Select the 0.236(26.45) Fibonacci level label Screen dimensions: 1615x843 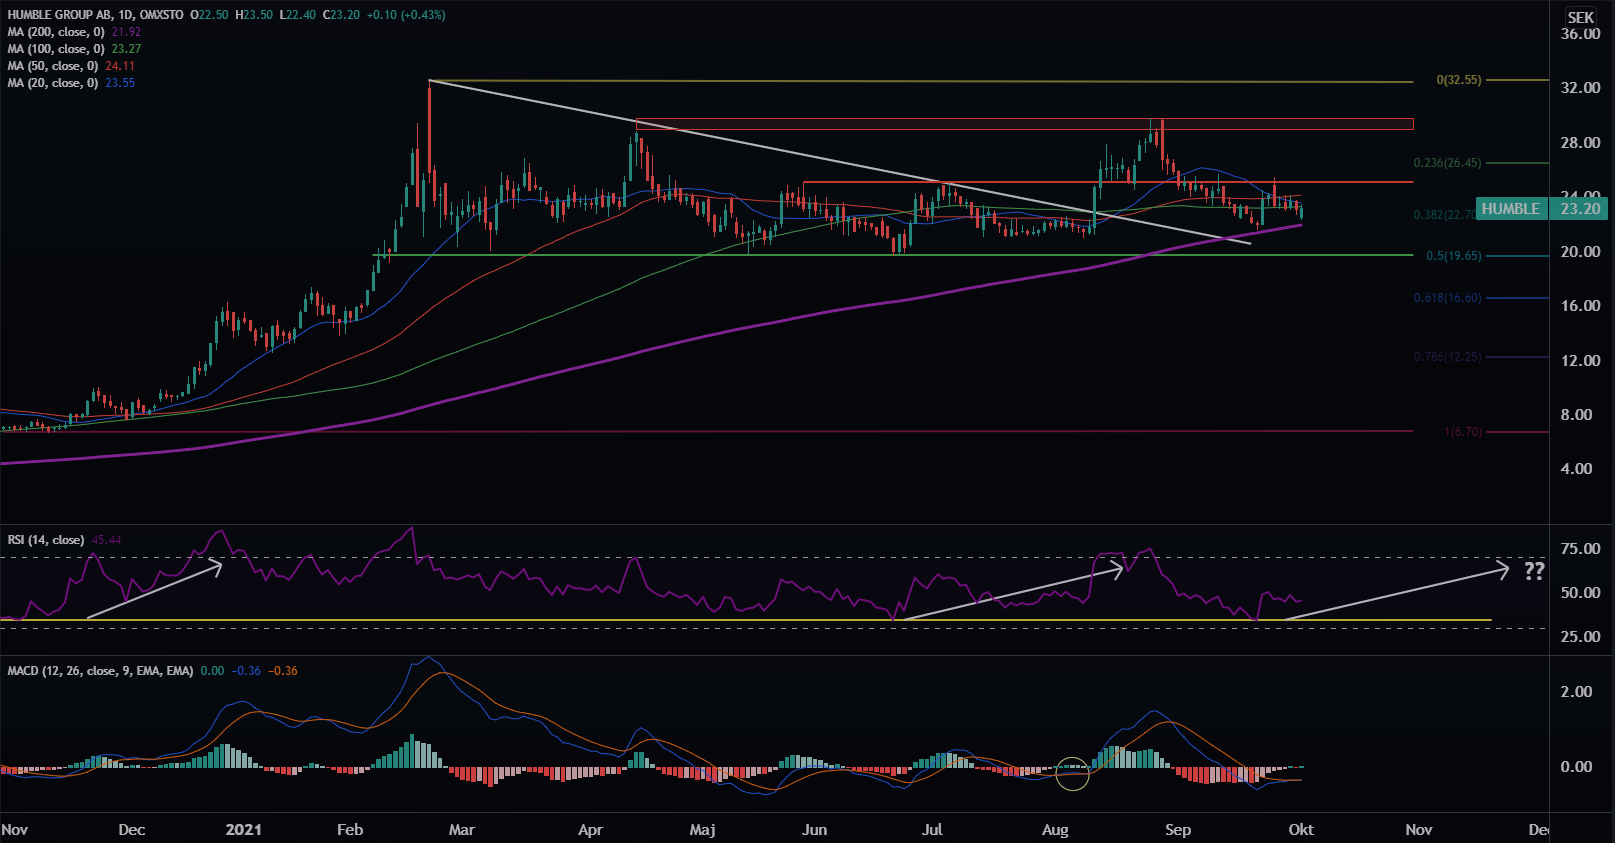coord(1447,163)
